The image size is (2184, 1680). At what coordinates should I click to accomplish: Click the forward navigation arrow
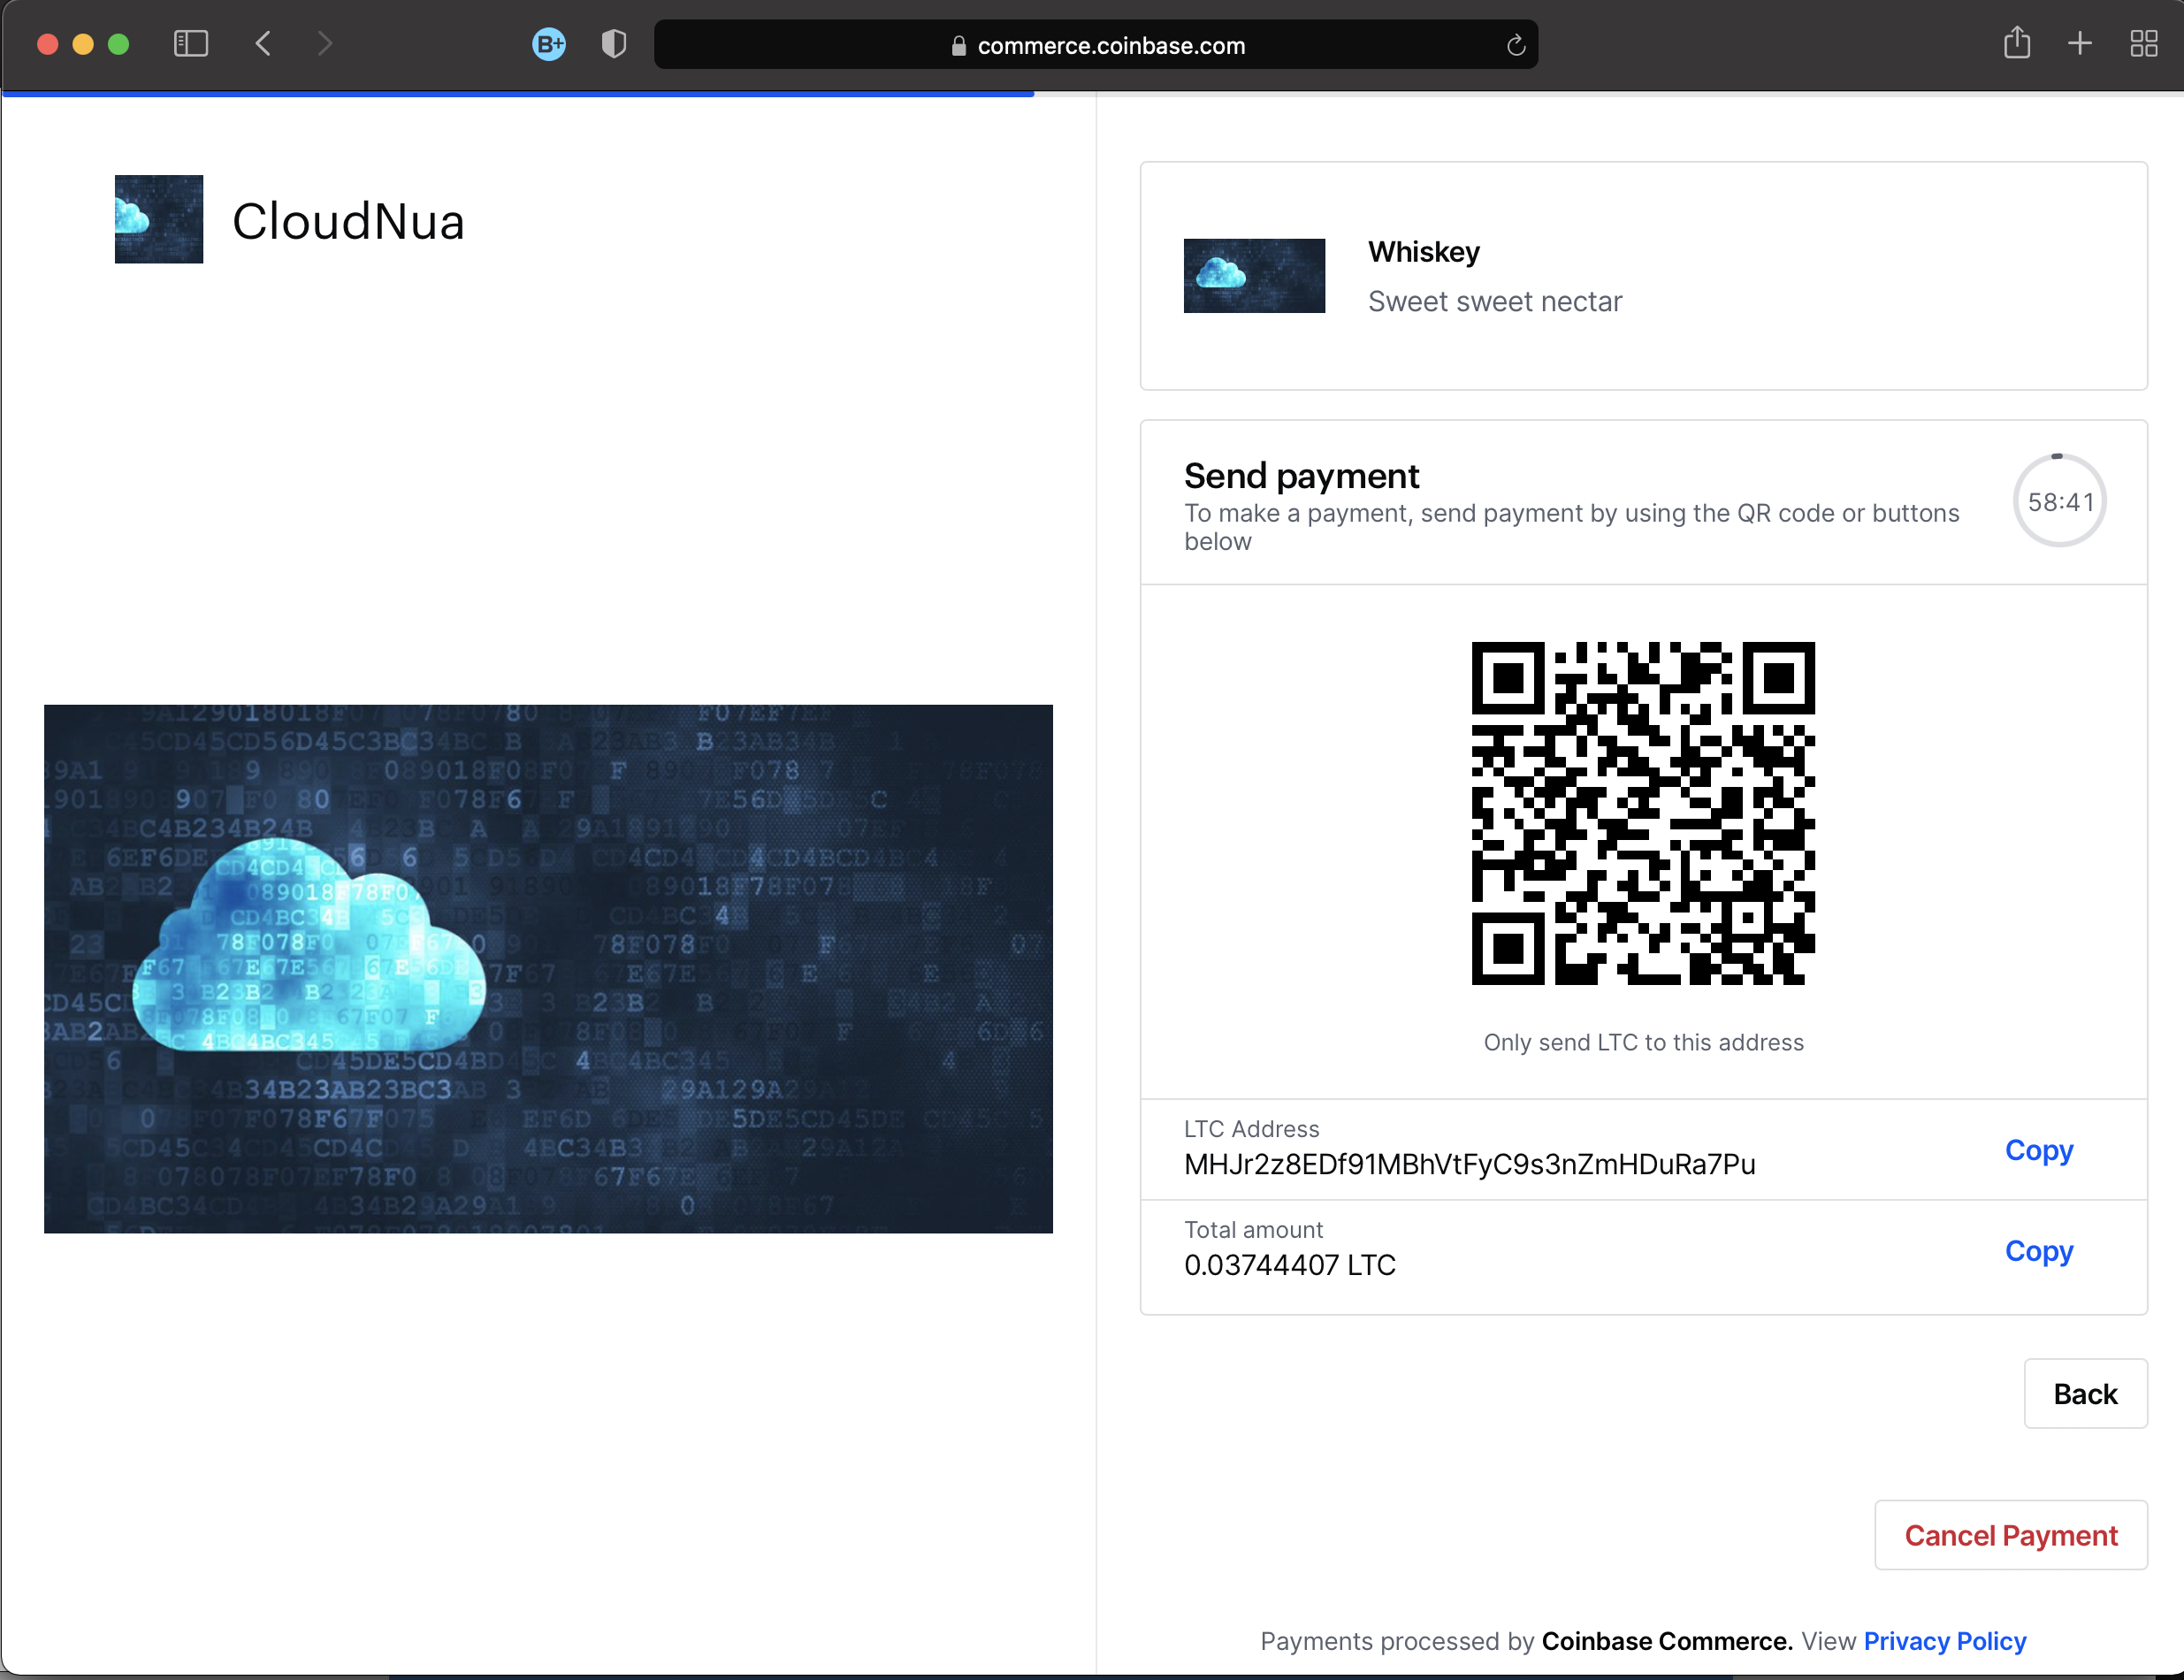tap(325, 43)
